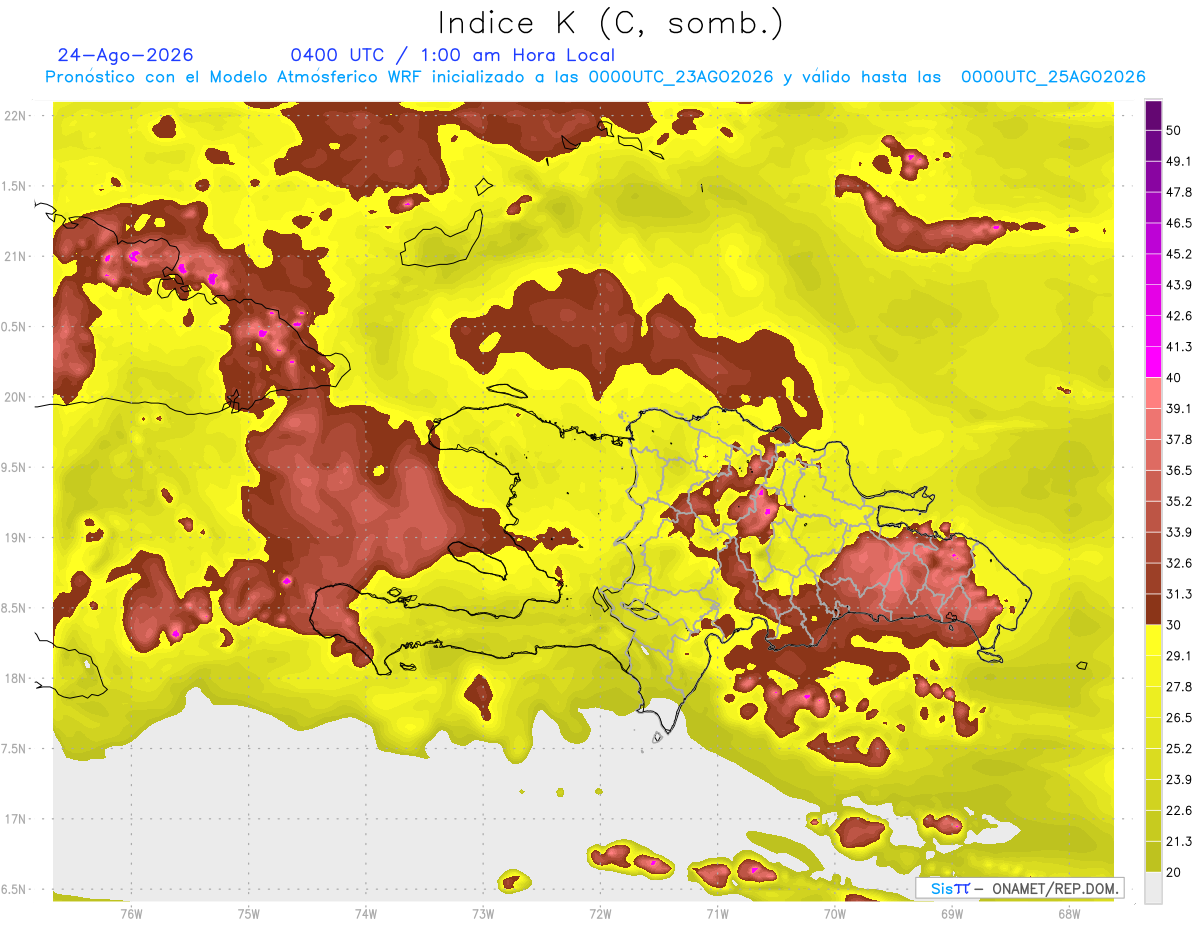Click the "18N" latitude label
Viewport: 1200px width, 927px height.
16,679
